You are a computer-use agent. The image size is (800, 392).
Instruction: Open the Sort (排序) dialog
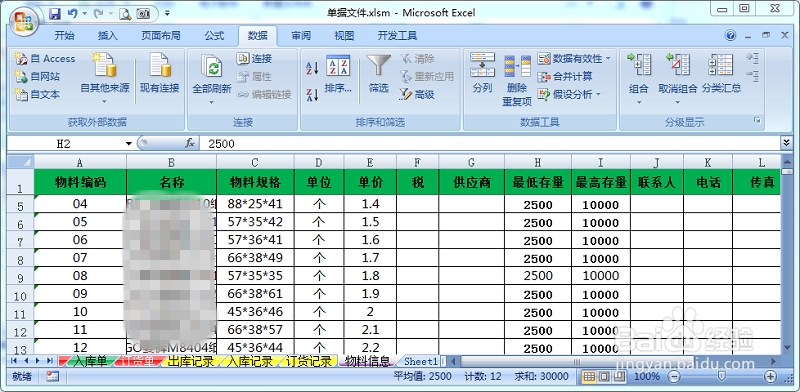tap(338, 75)
